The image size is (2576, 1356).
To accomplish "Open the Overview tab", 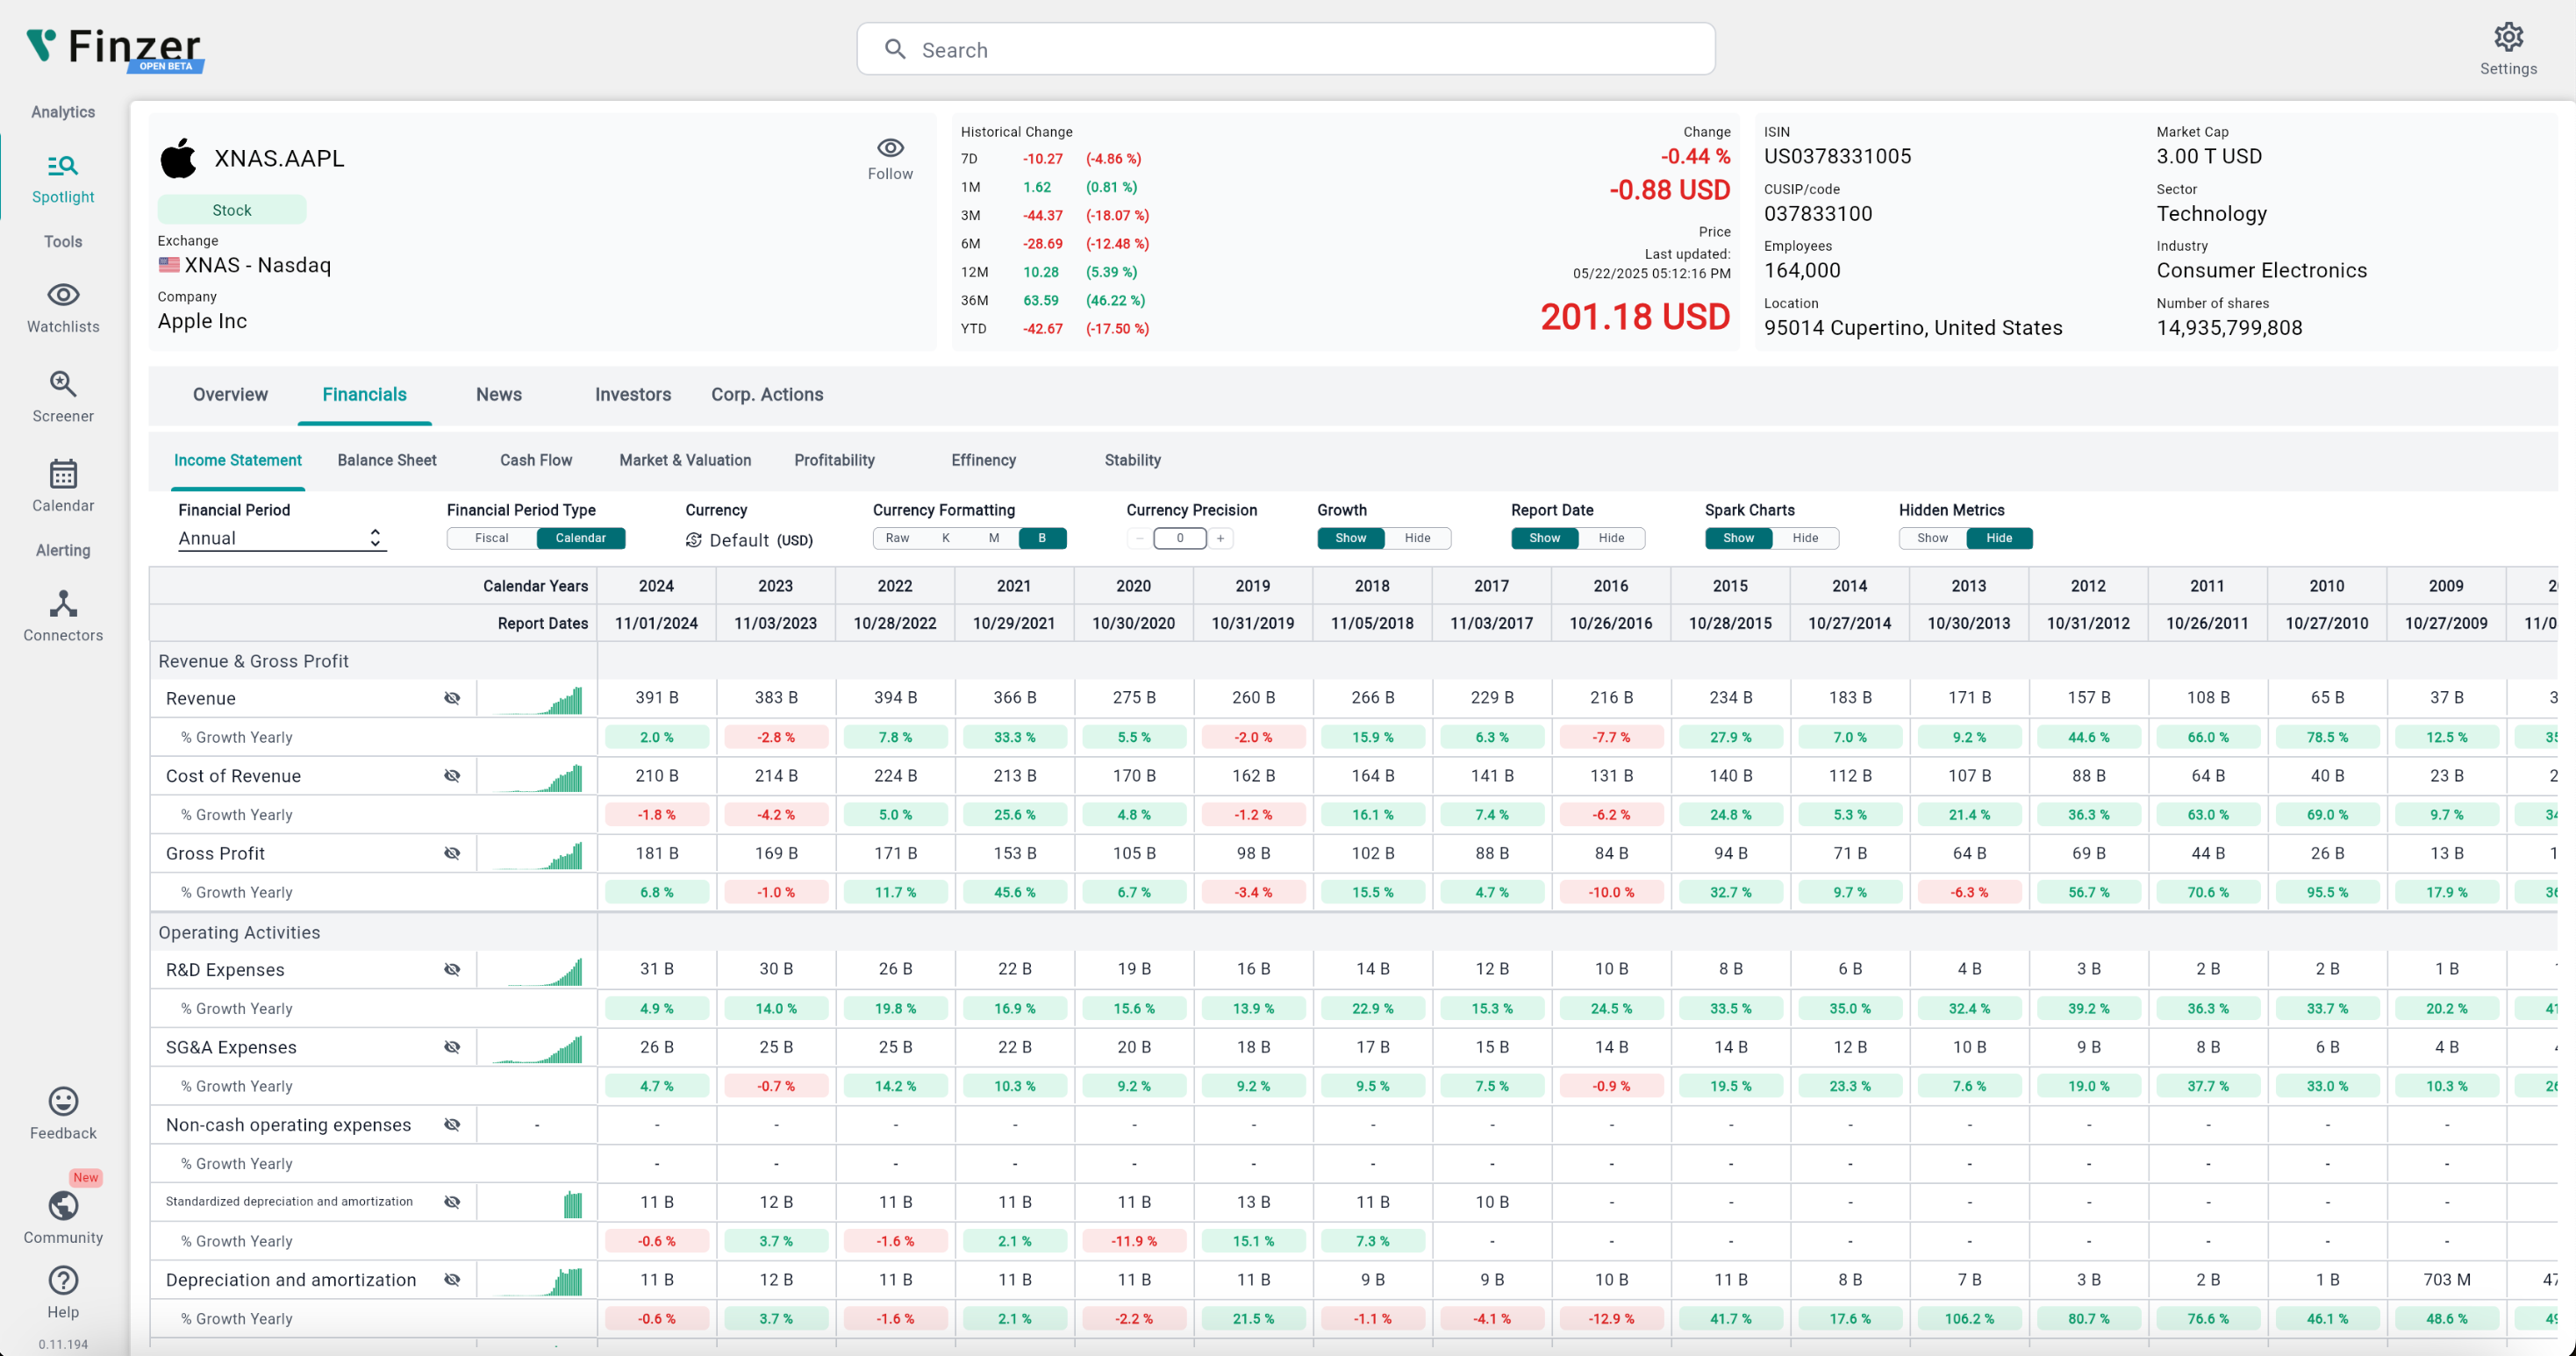I will (x=230, y=394).
